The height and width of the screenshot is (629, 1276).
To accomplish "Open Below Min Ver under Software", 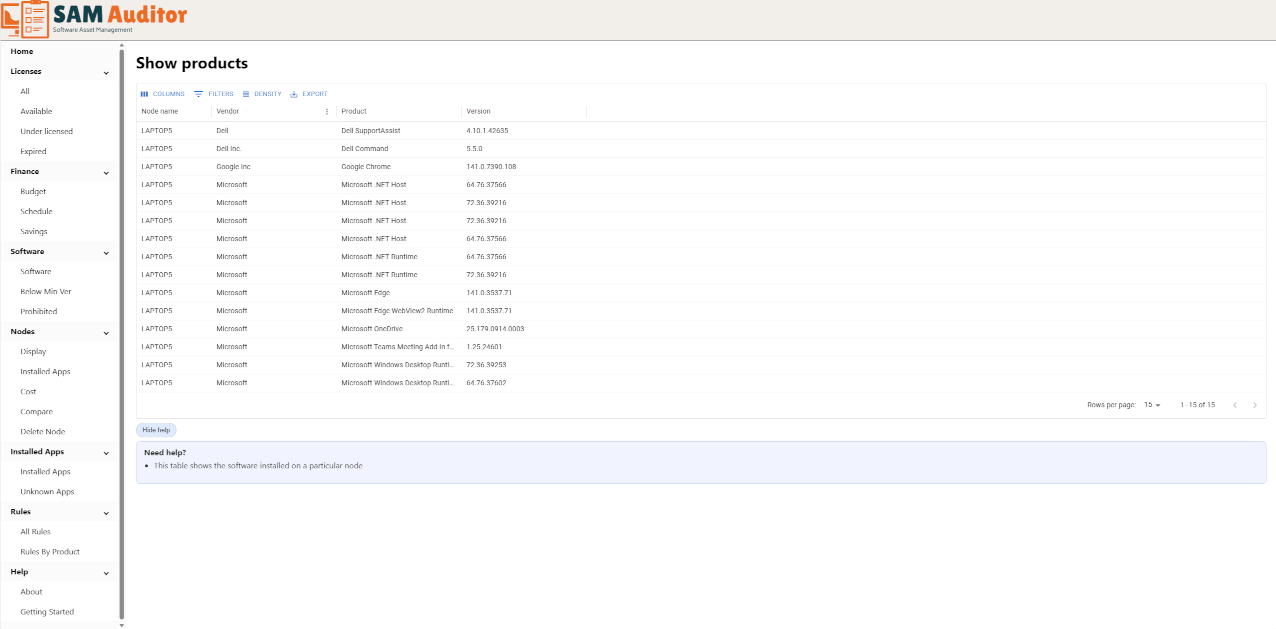I will (46, 291).
